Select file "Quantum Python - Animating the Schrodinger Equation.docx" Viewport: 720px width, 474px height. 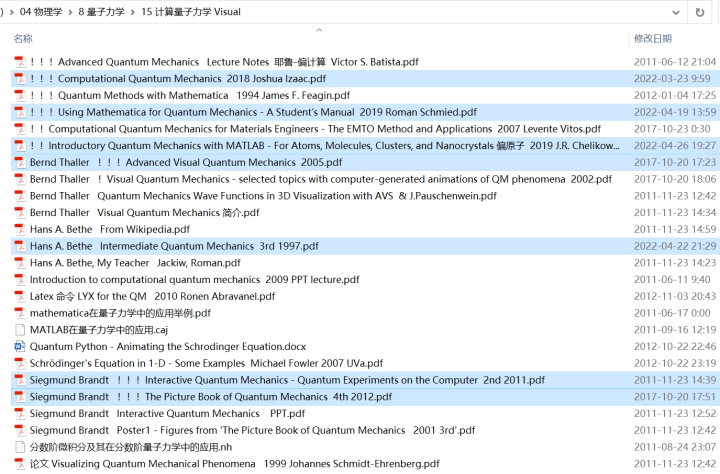(168, 346)
